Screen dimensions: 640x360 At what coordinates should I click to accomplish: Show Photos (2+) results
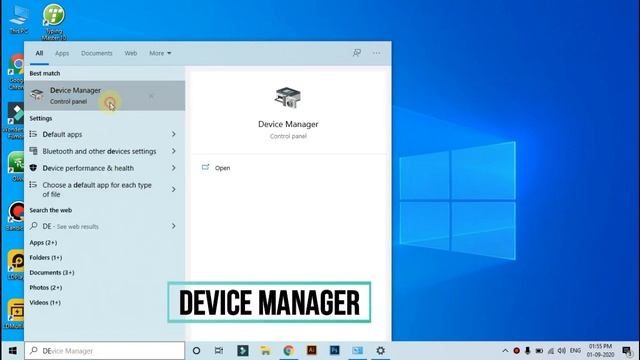click(46, 288)
